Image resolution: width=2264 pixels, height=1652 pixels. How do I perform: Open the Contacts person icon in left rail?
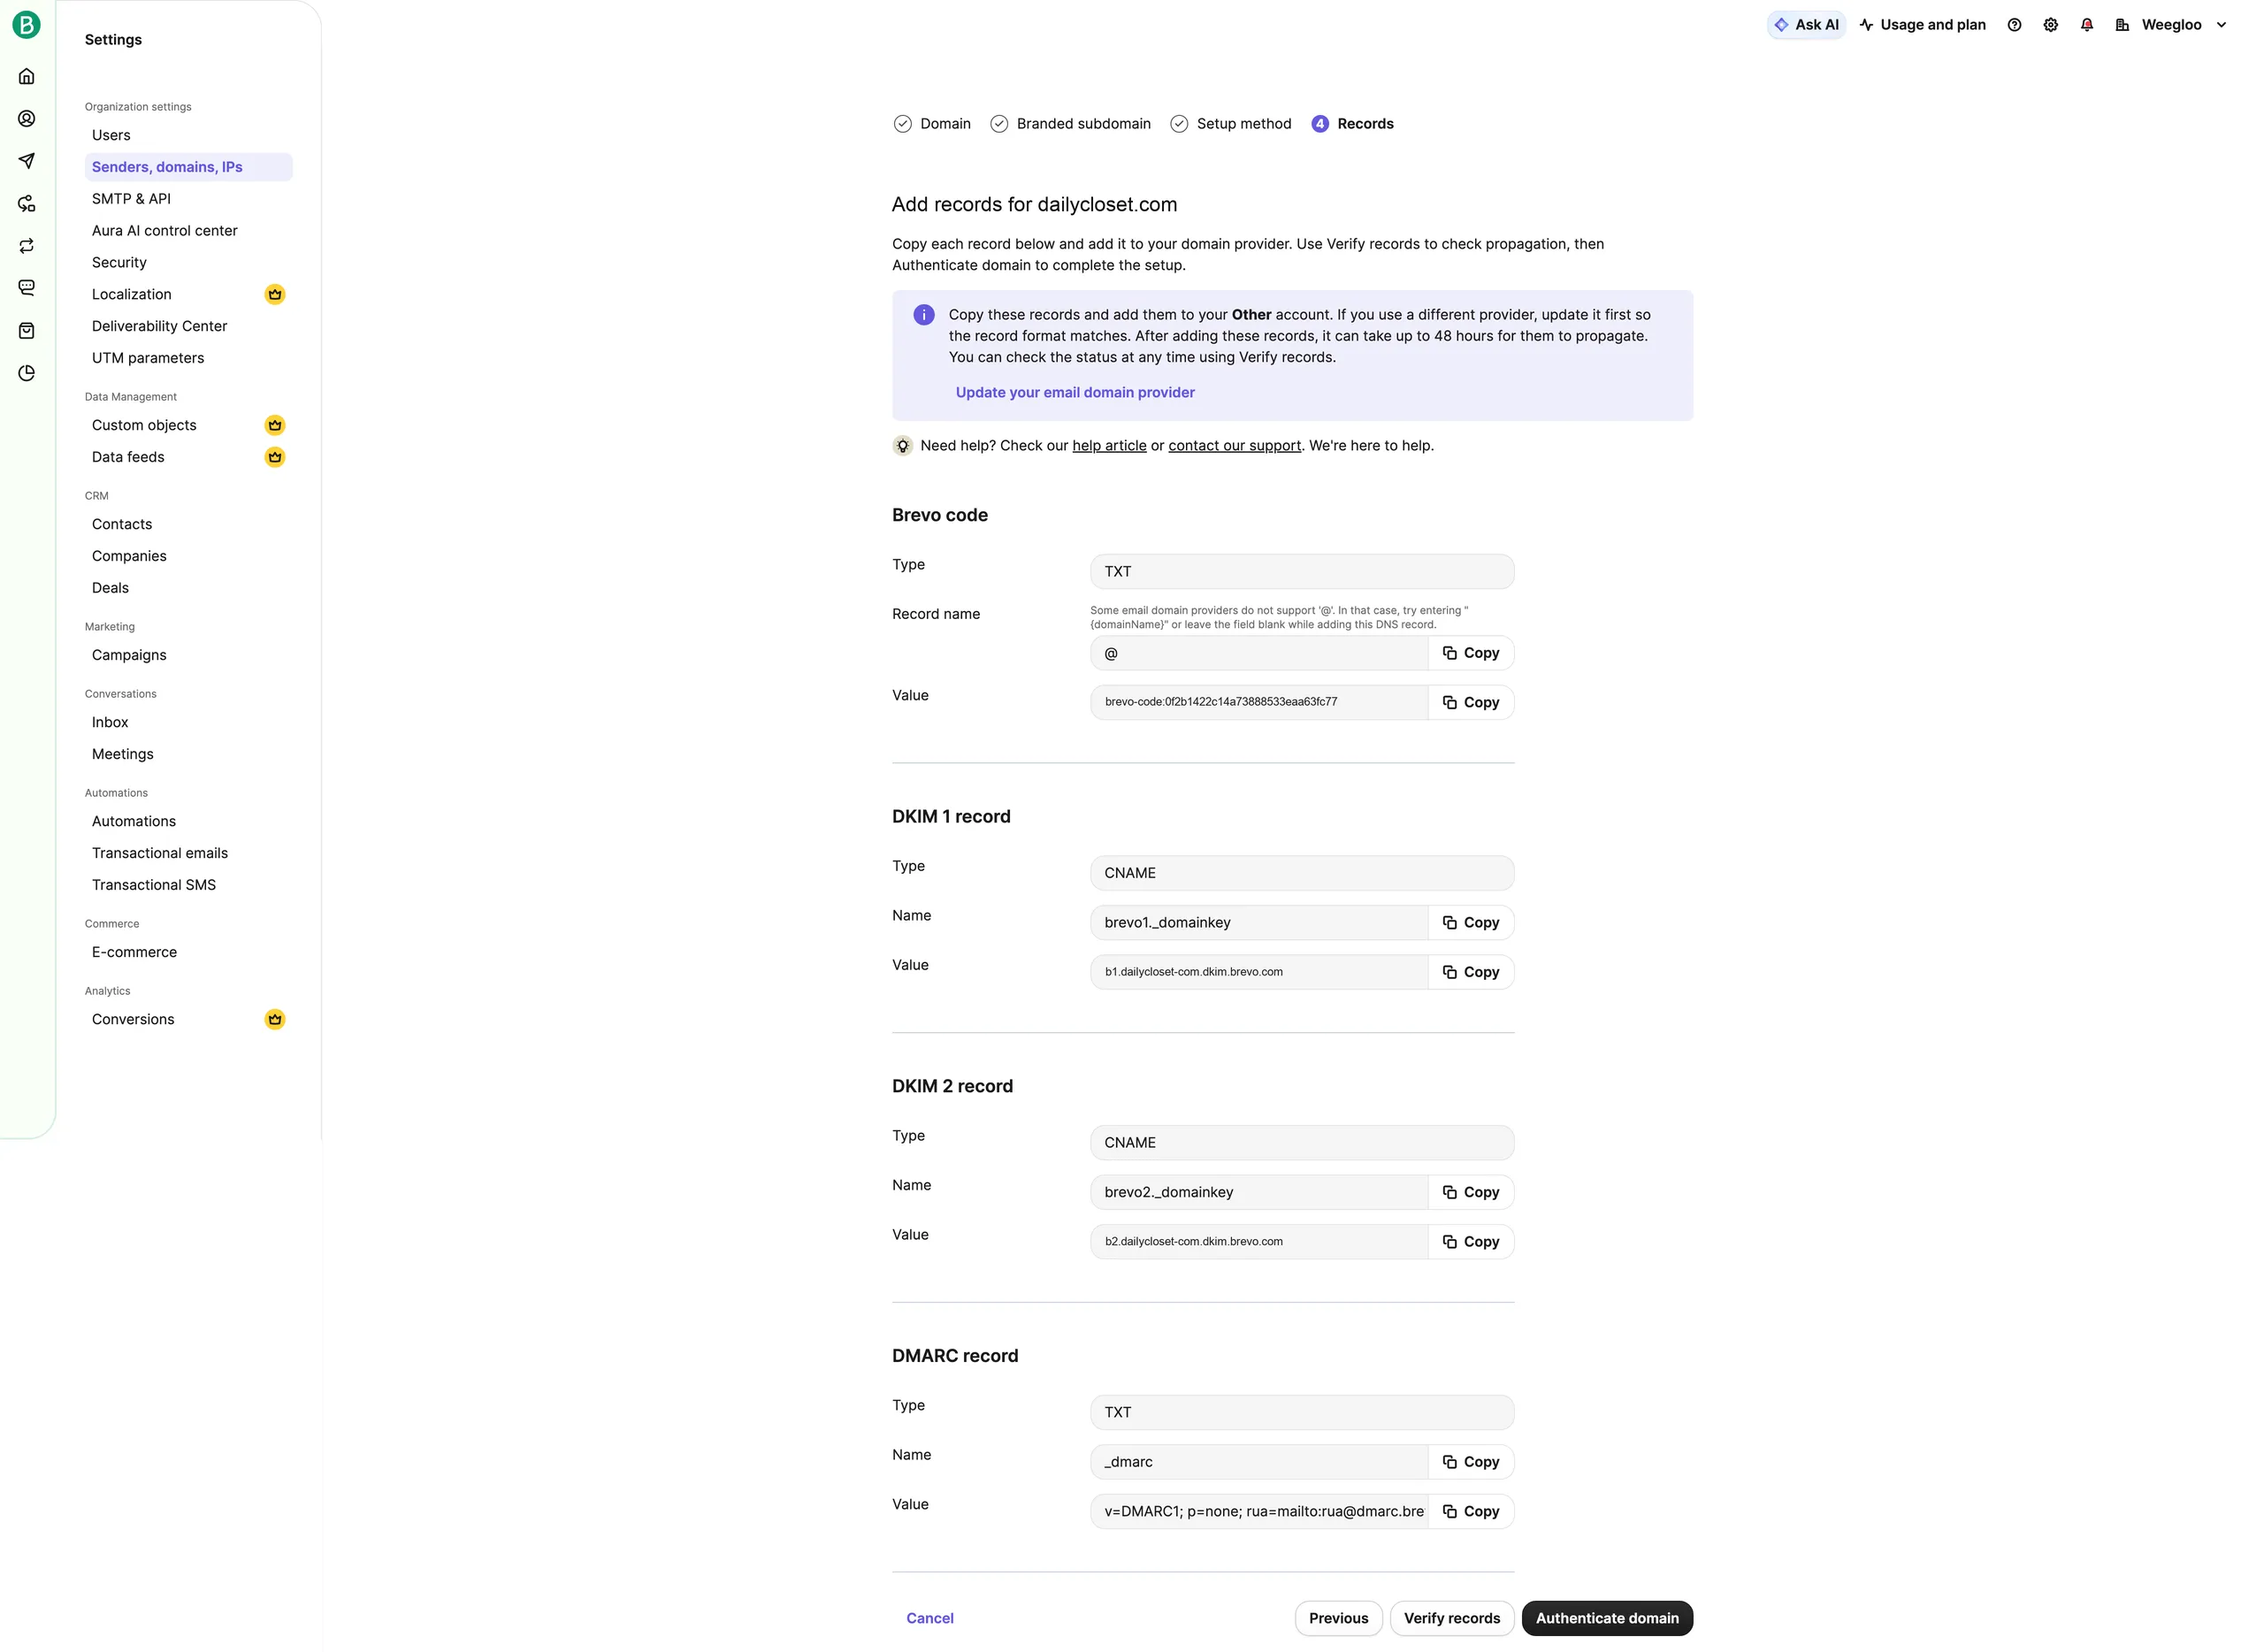27,118
